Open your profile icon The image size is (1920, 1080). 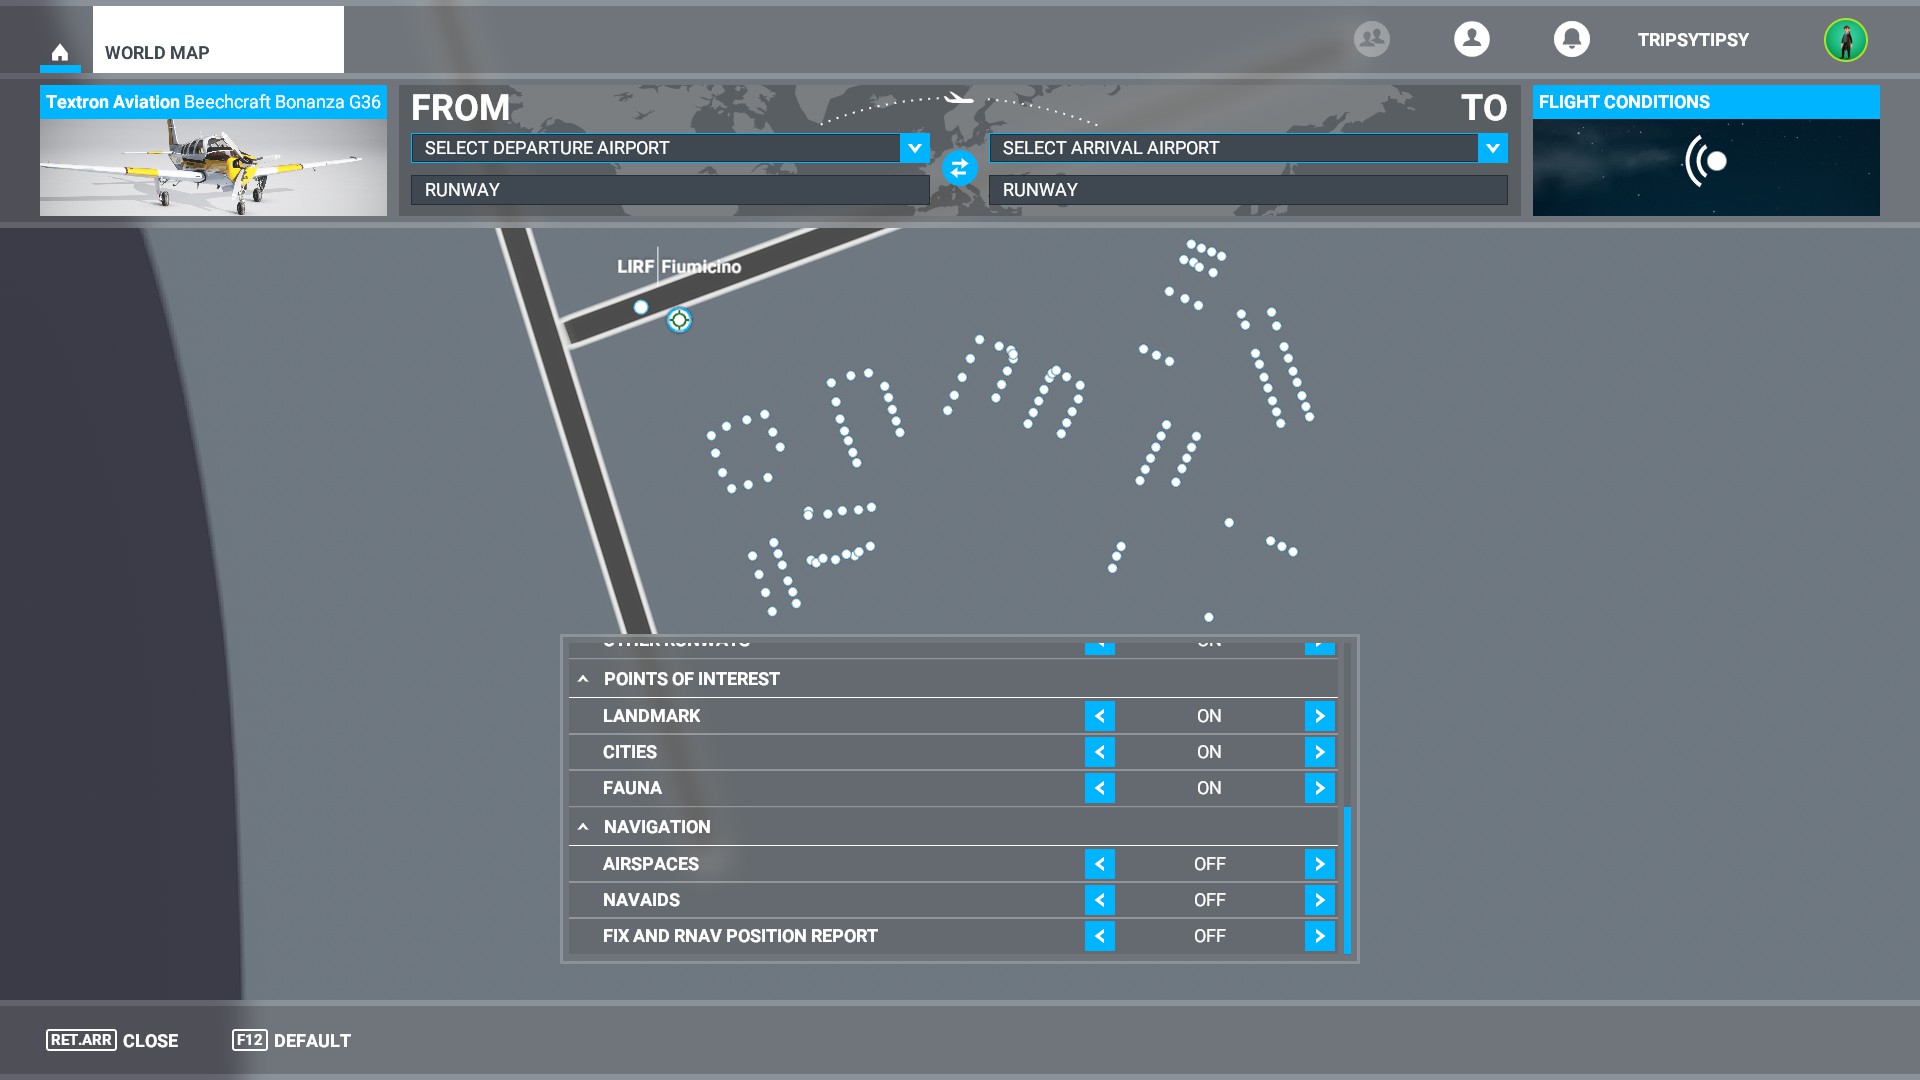tap(1470, 38)
